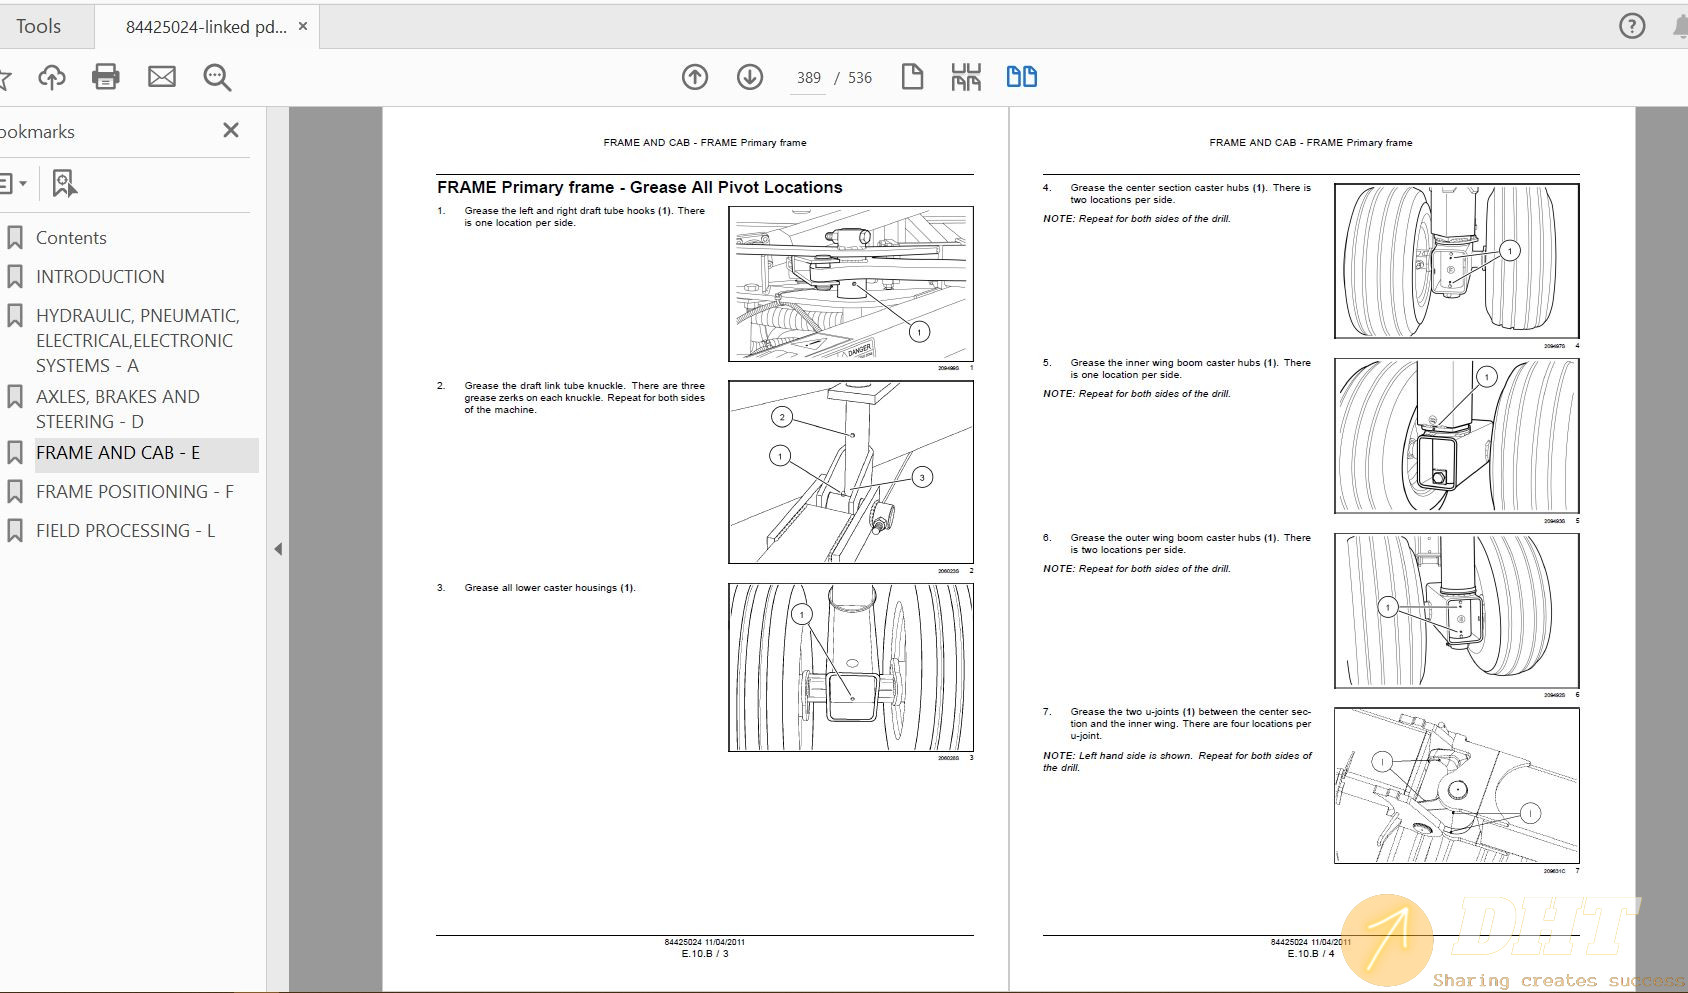Click the upload to cloud icon
Image resolution: width=1688 pixels, height=993 pixels.
52,77
